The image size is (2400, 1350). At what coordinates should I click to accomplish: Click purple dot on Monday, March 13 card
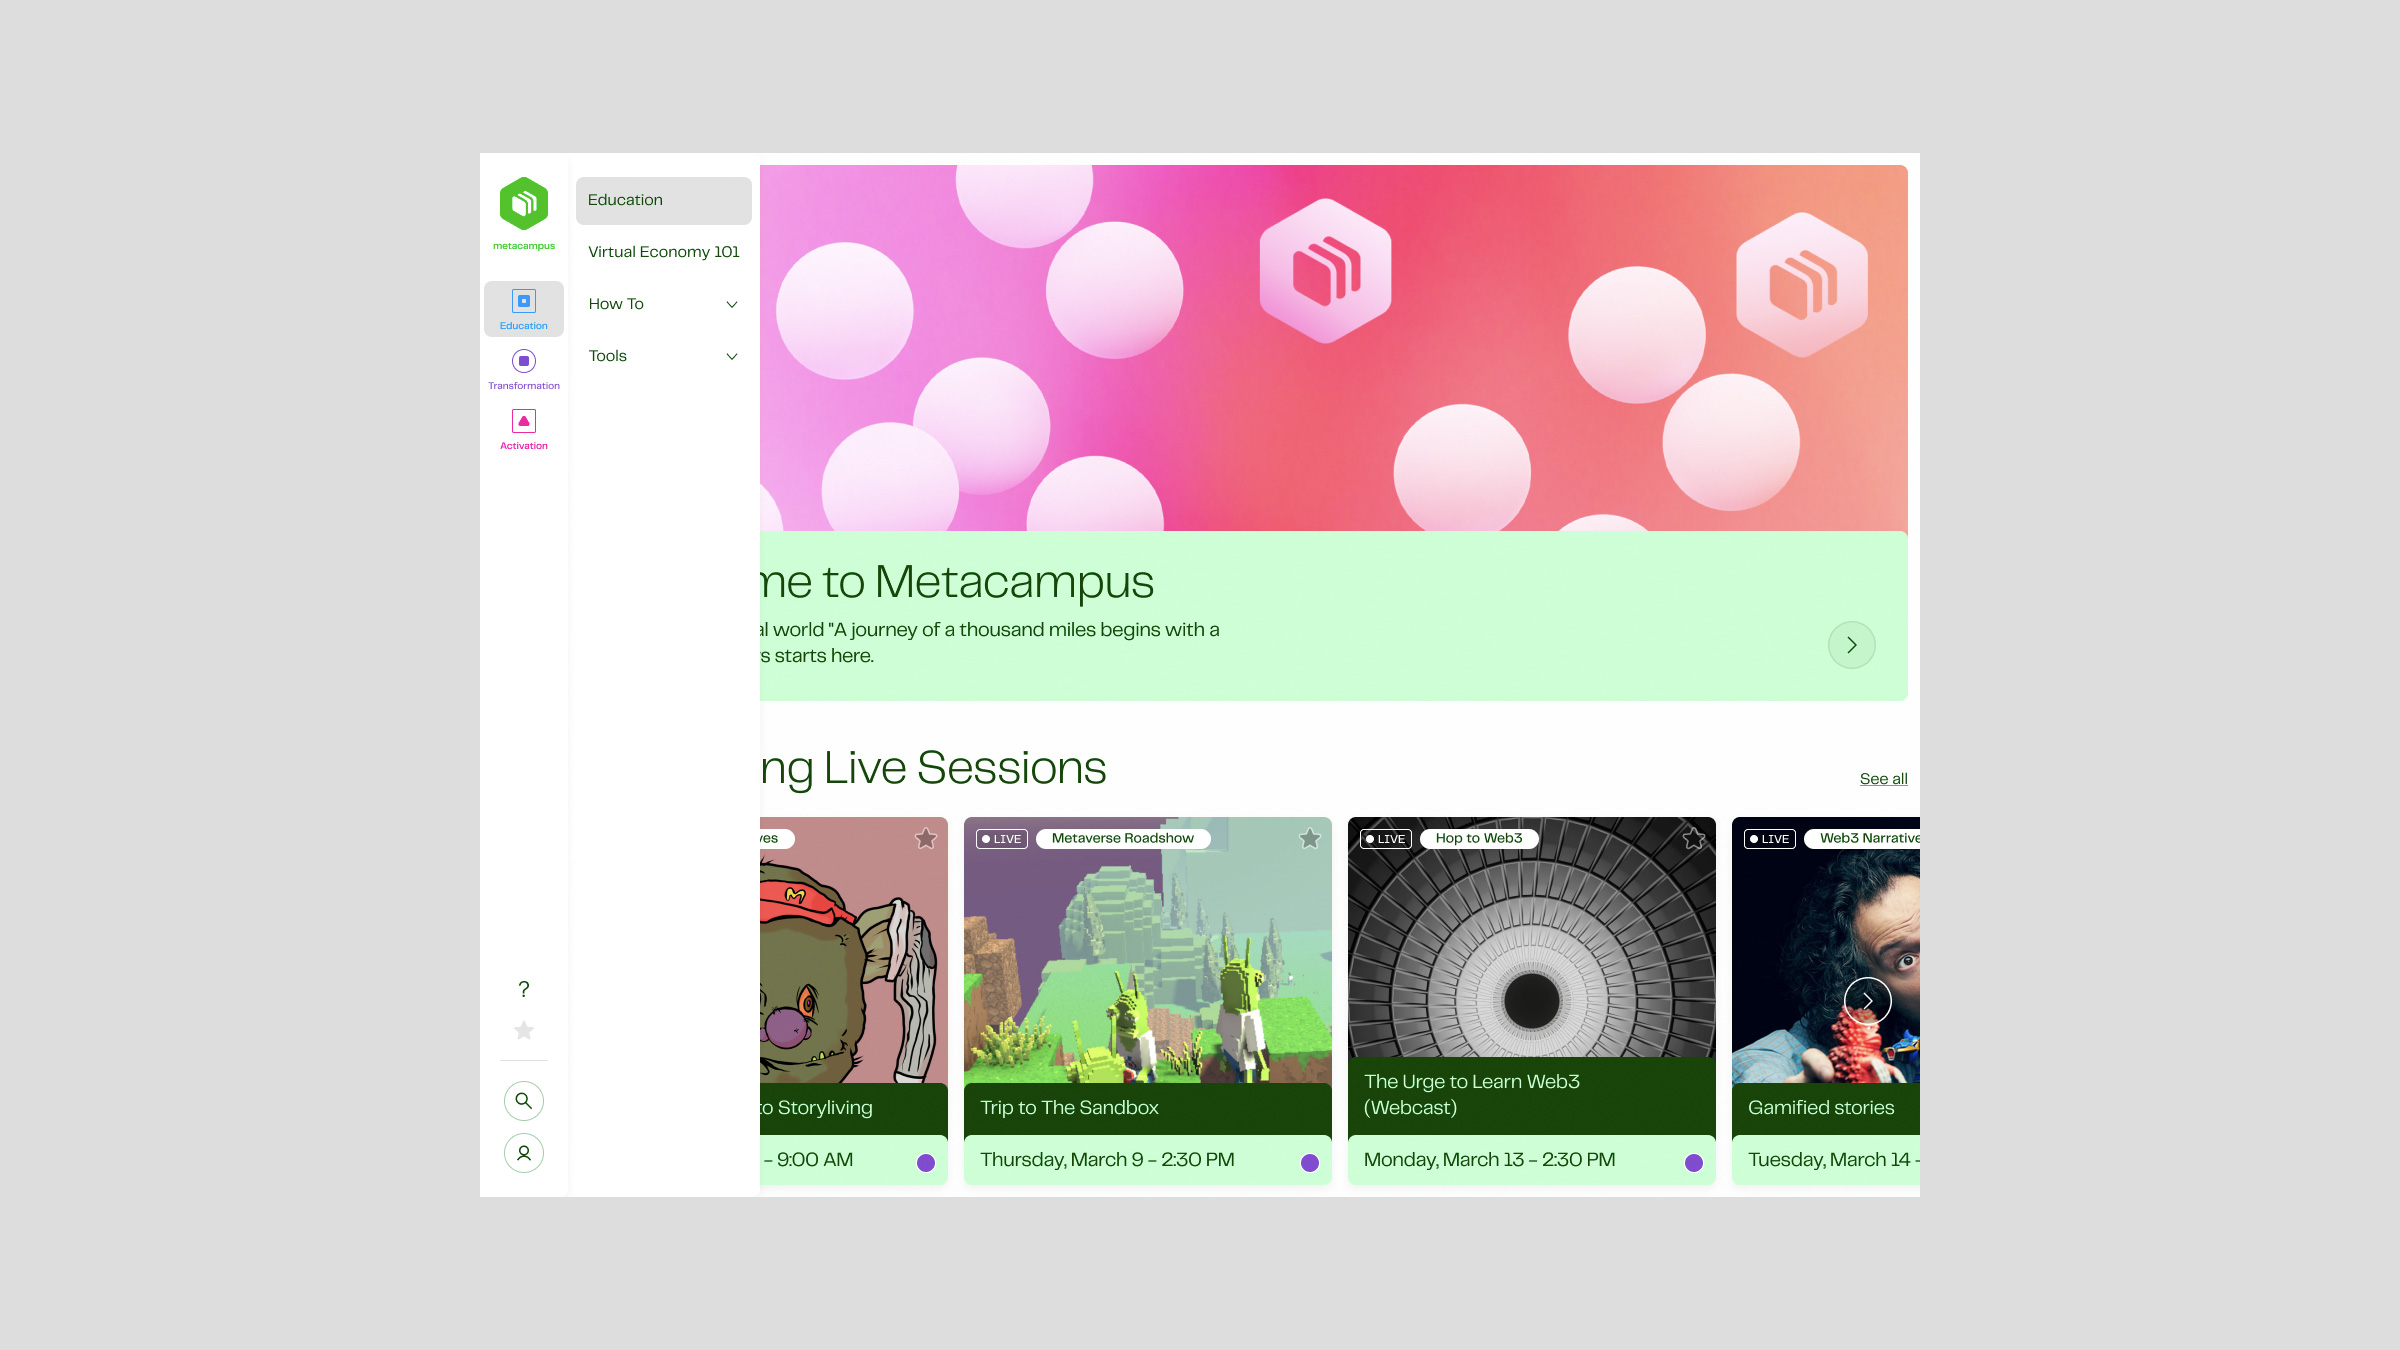(x=1694, y=1163)
